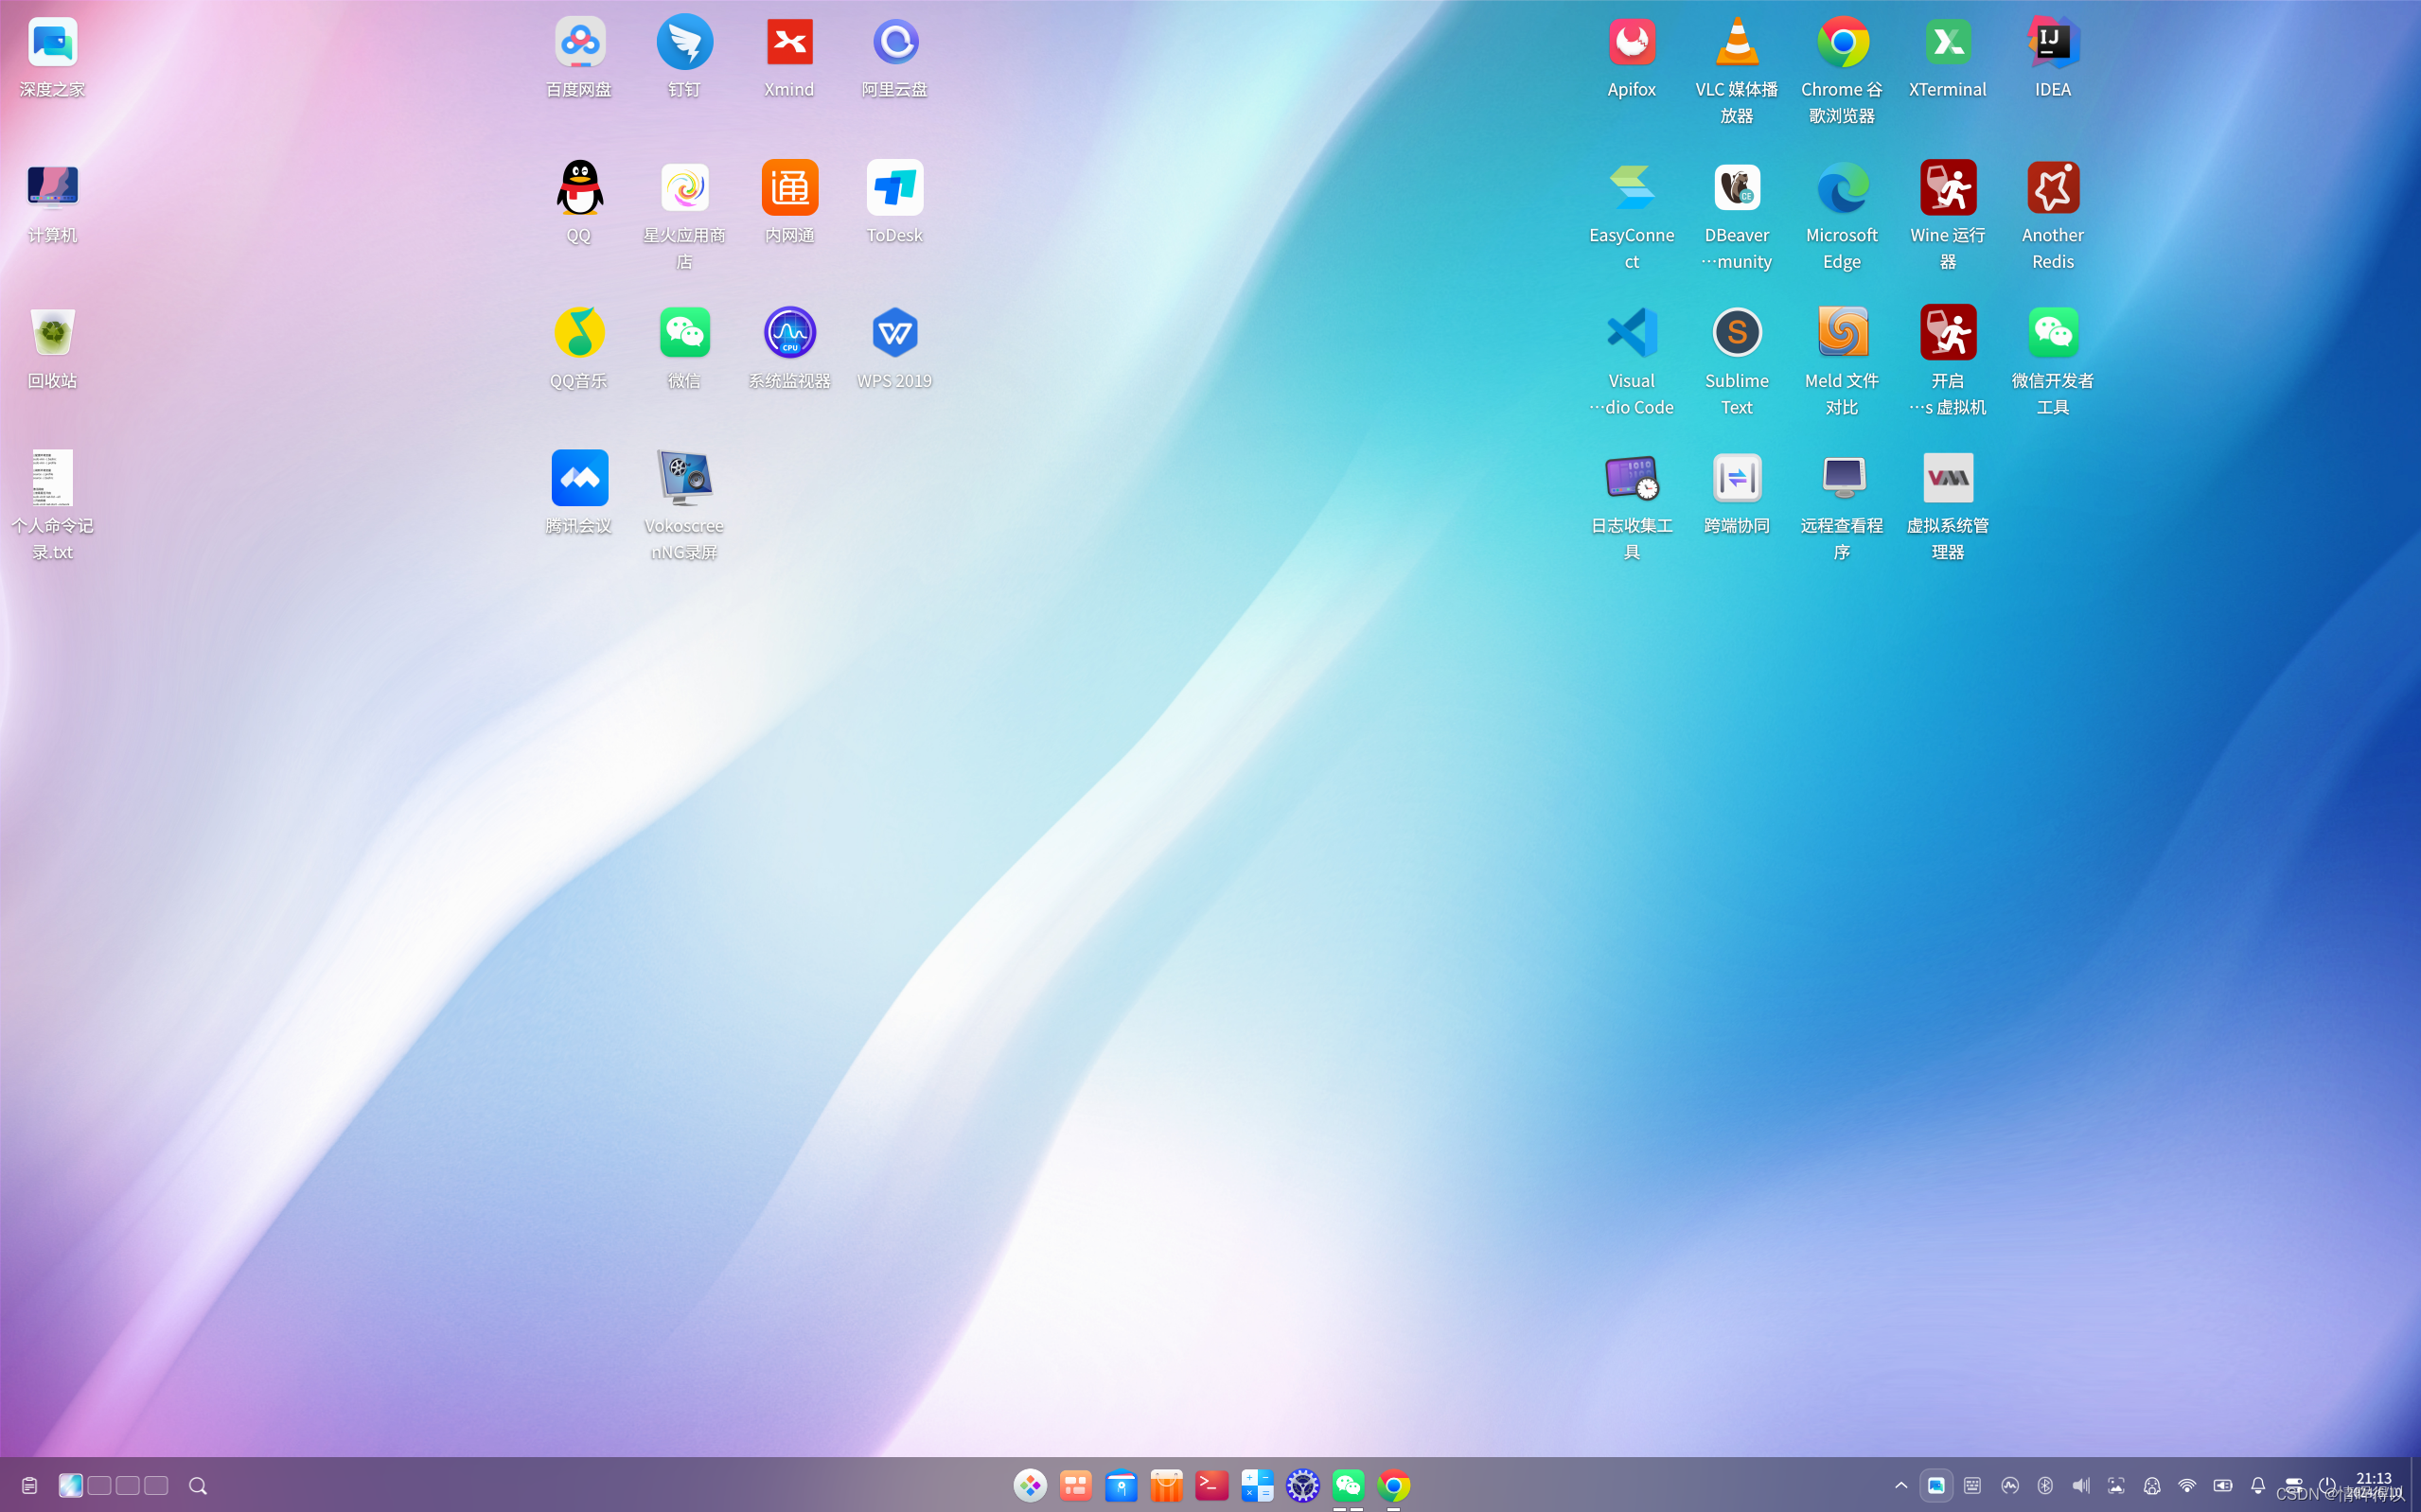Viewport: 2421px width, 1512px height.
Task: Open the control center gear in dock
Action: click(x=1303, y=1486)
